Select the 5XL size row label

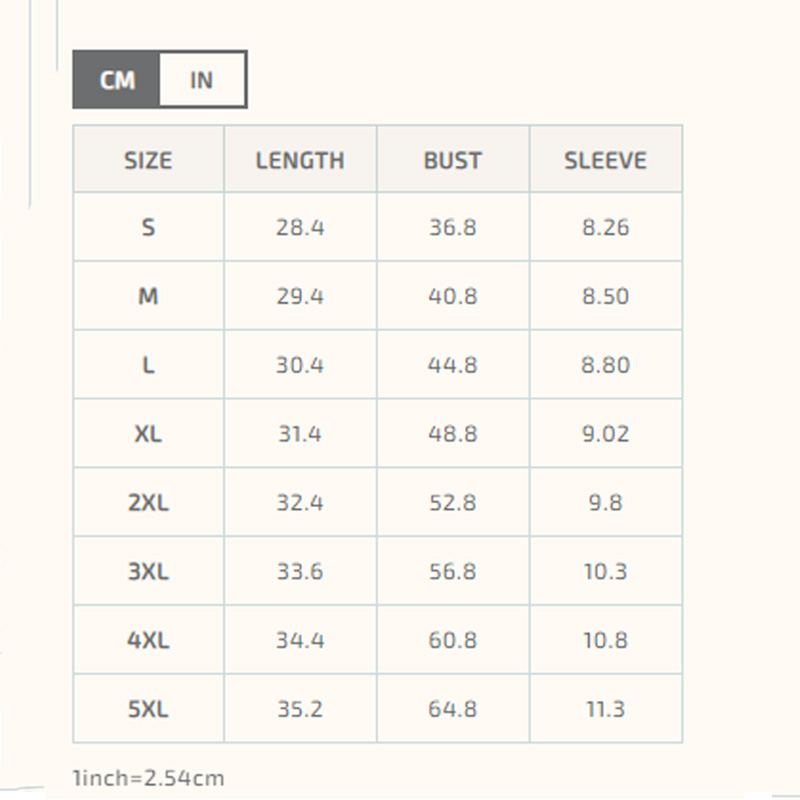pyautogui.click(x=148, y=709)
